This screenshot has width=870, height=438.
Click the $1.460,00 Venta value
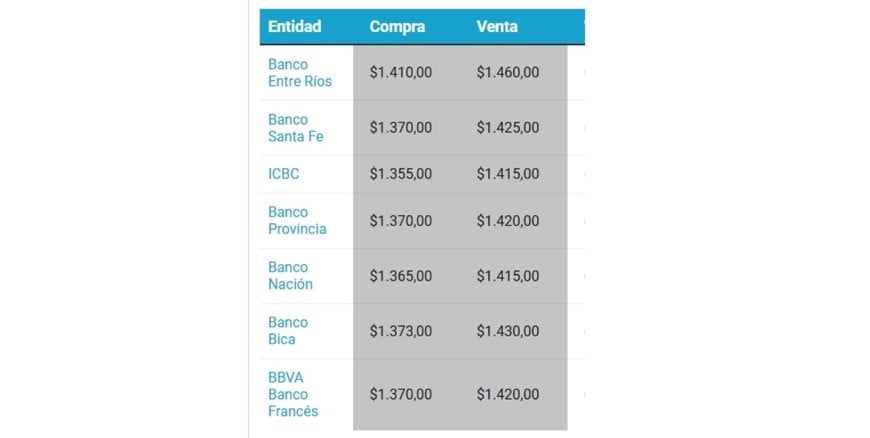[x=508, y=72]
